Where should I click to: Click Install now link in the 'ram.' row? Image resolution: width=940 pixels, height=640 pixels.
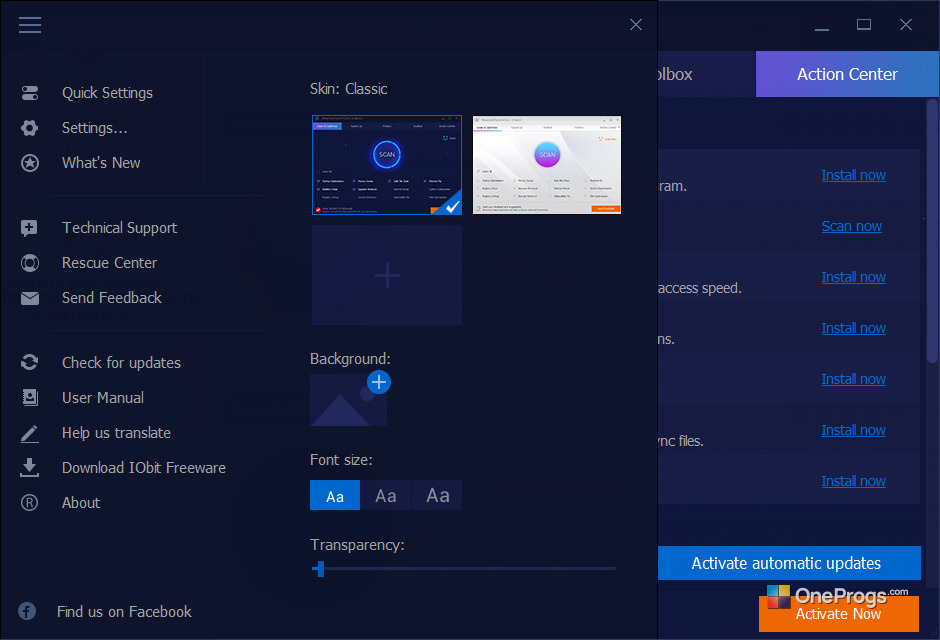coord(853,175)
